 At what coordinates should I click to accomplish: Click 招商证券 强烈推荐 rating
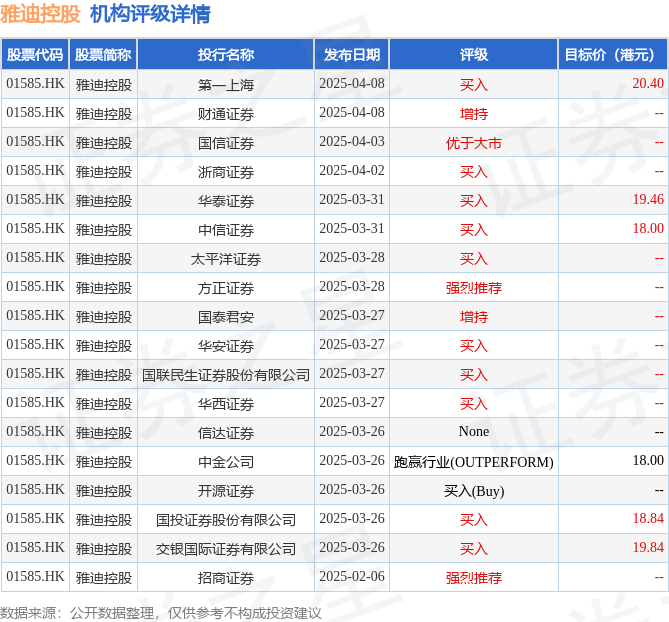tap(474, 578)
